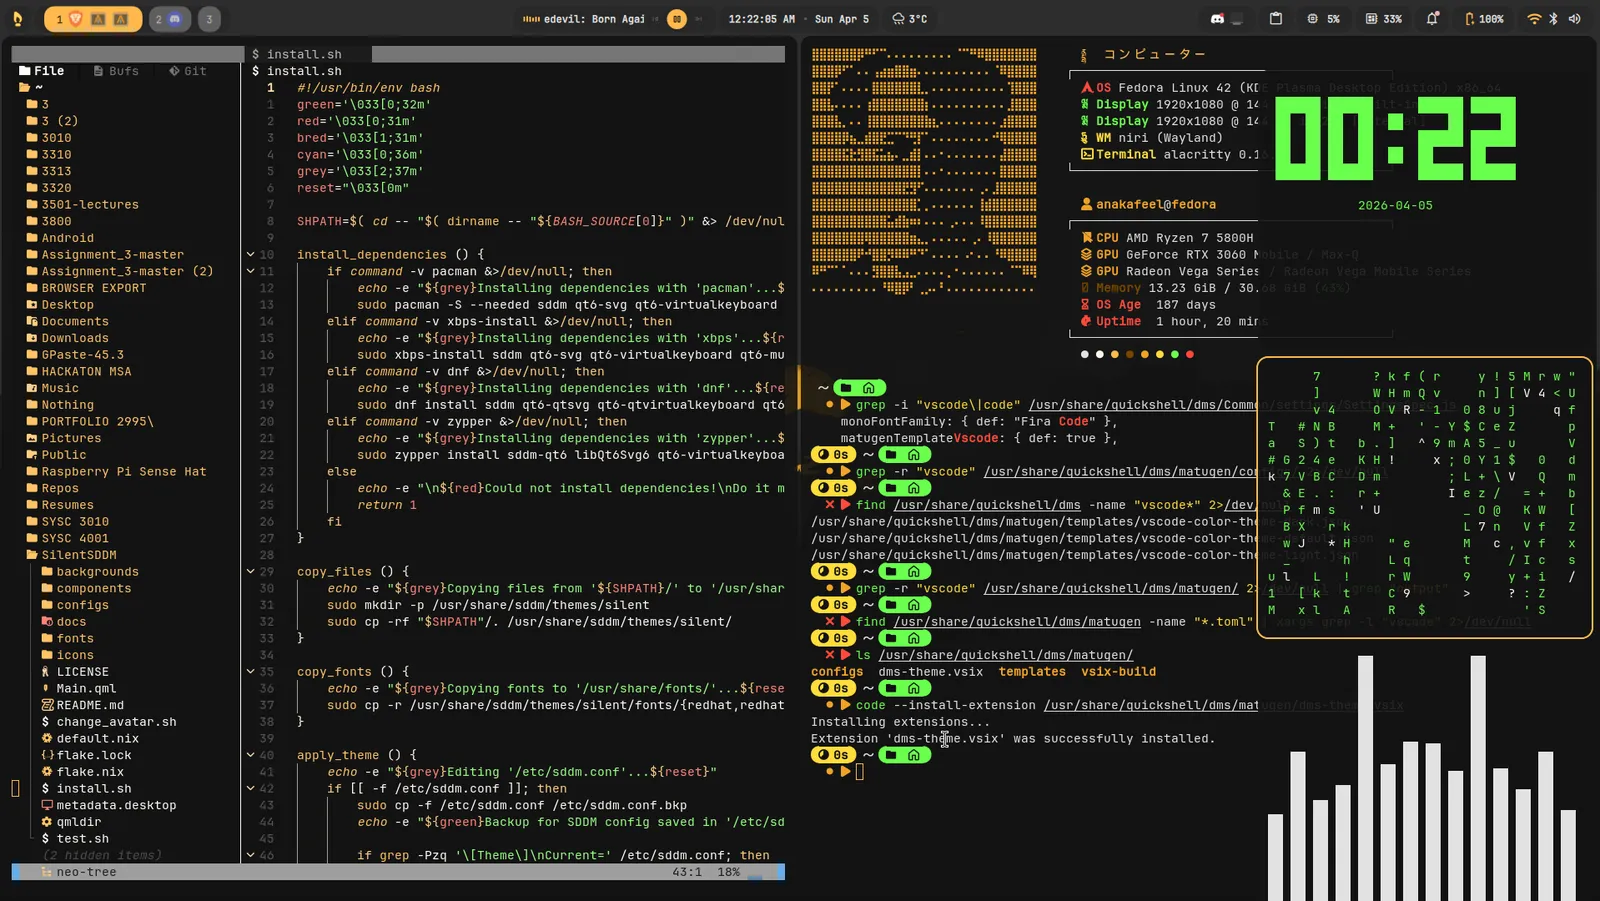Click the anakafeel@fedora text in fetch output
The image size is (1600, 901).
click(x=1156, y=205)
